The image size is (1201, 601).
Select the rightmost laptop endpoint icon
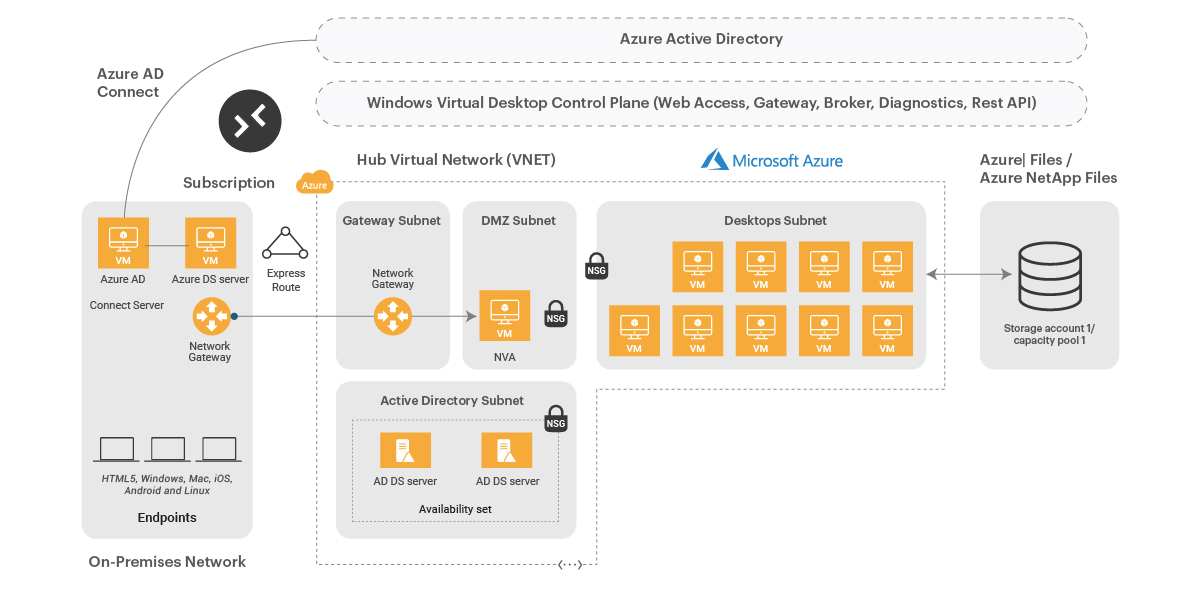pyautogui.click(x=218, y=450)
